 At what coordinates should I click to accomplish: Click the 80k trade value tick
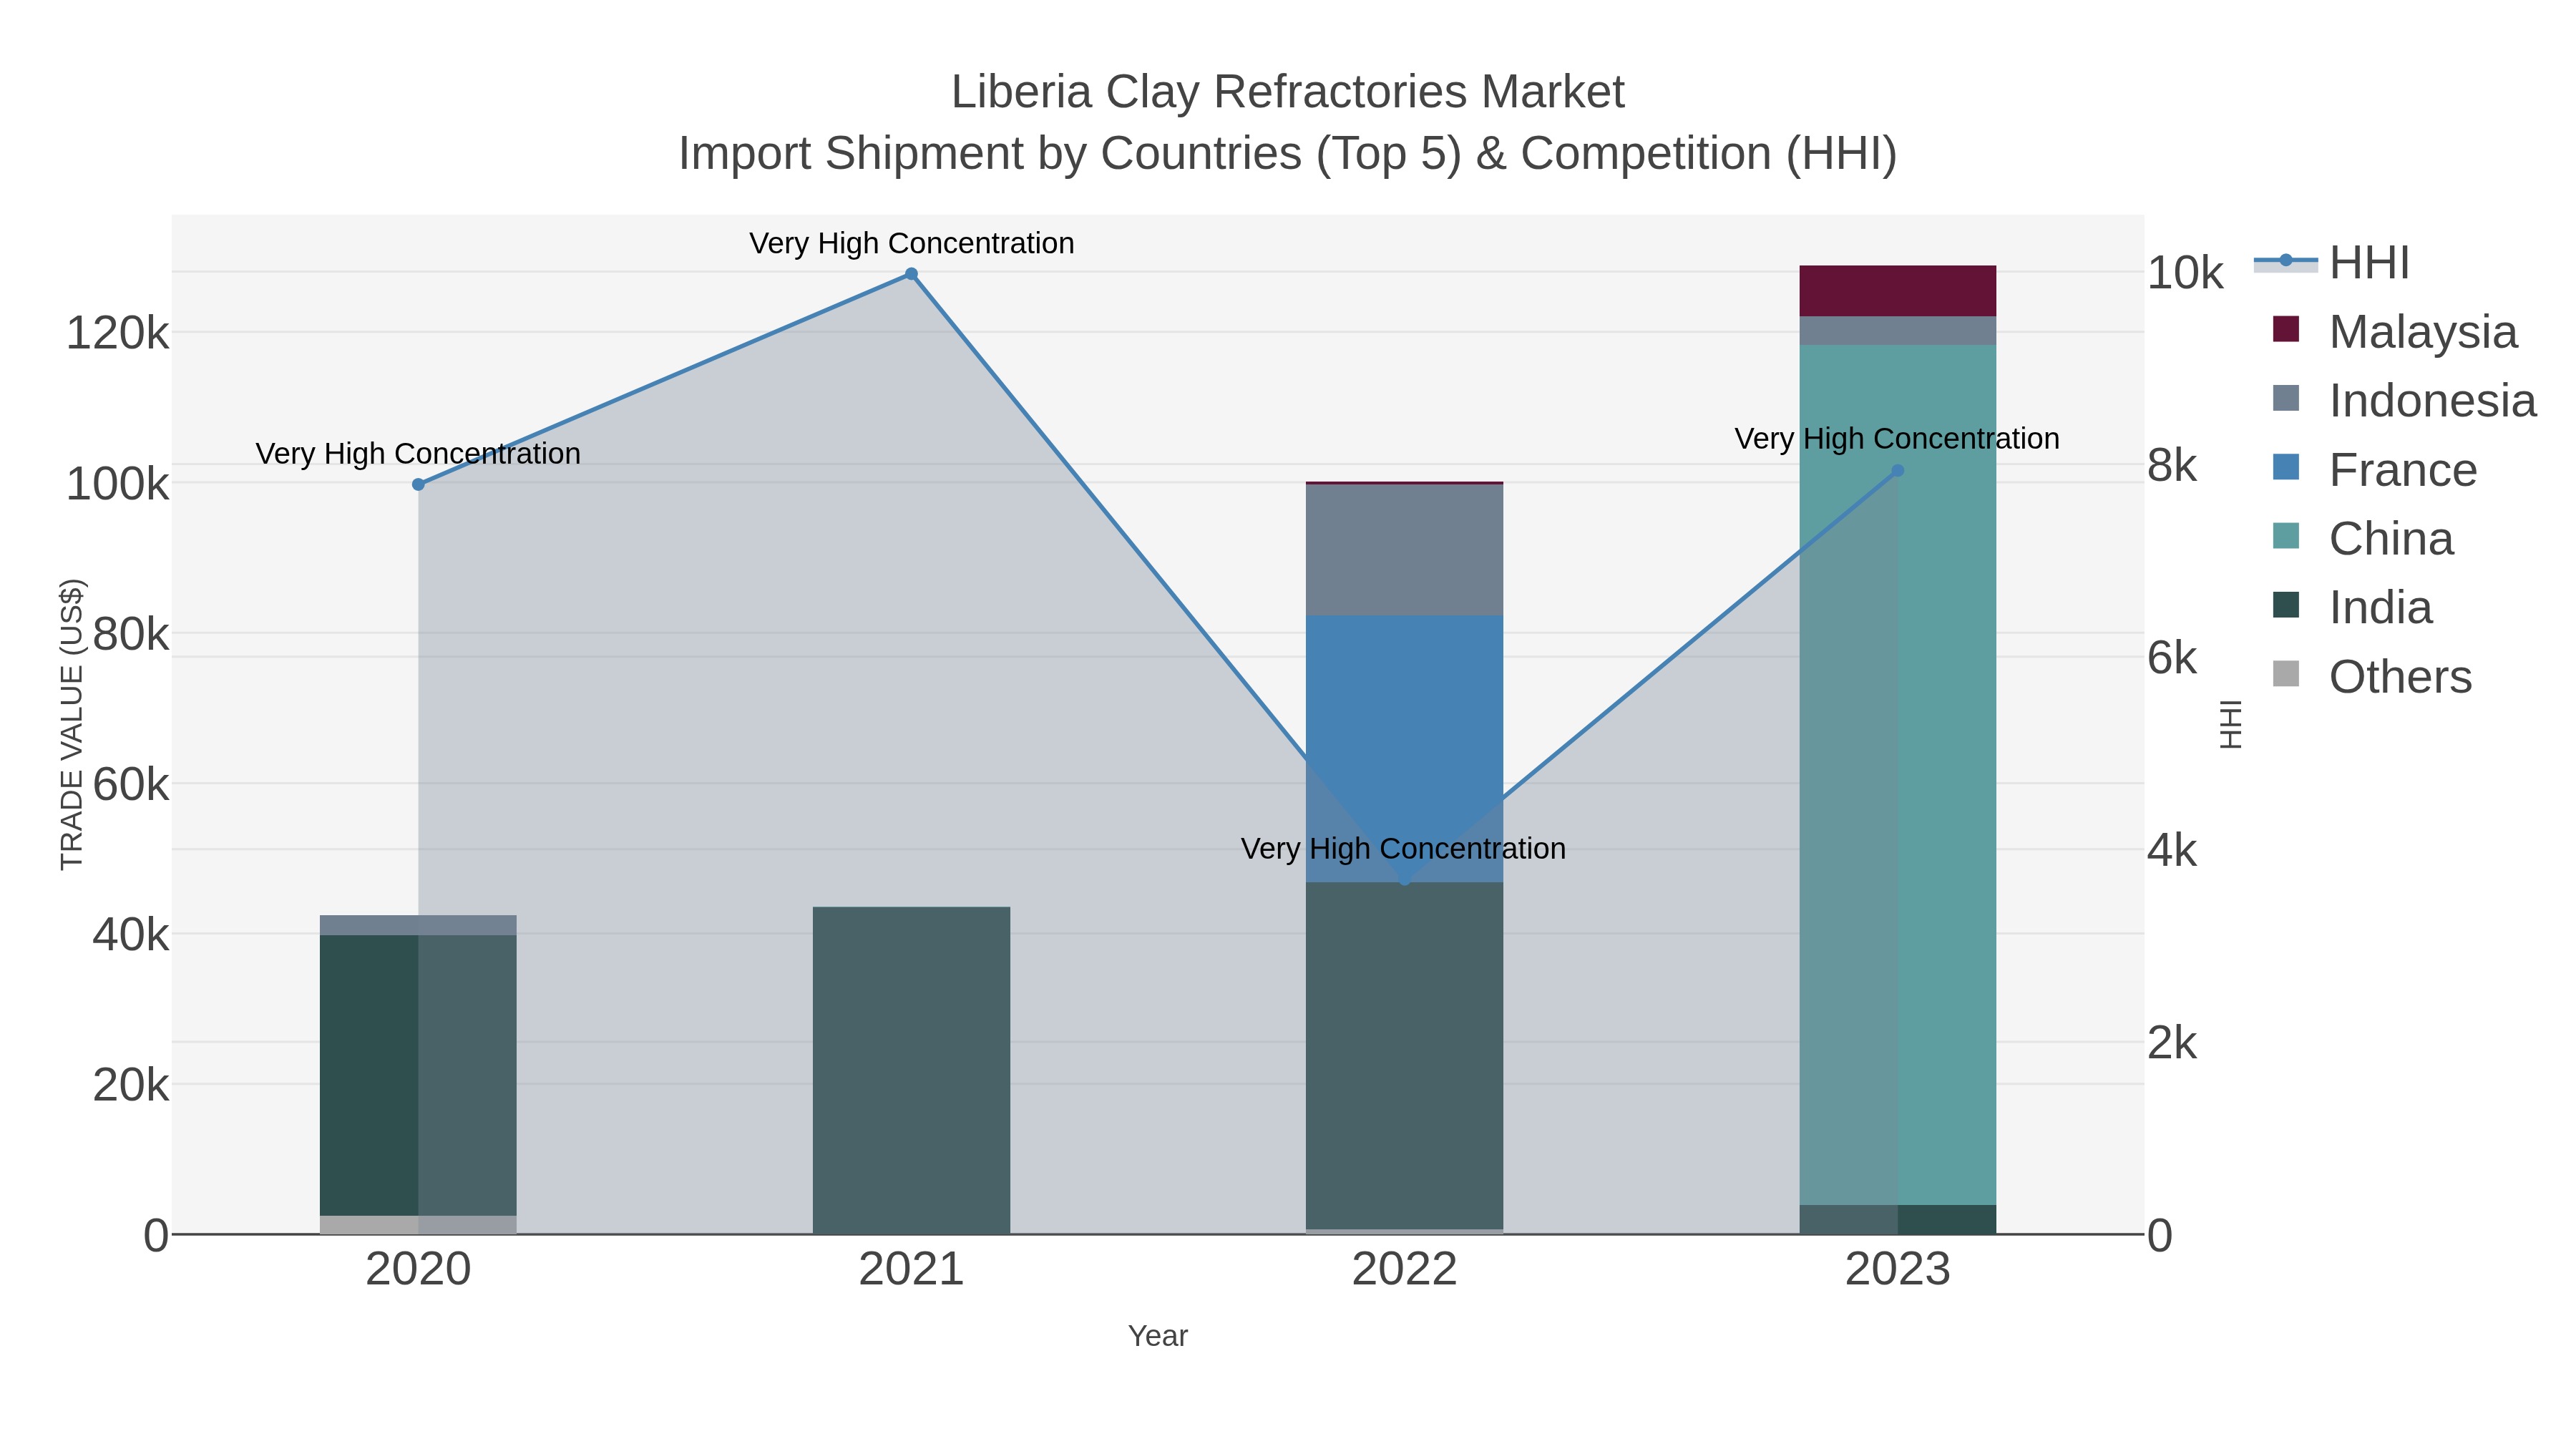coord(131,634)
